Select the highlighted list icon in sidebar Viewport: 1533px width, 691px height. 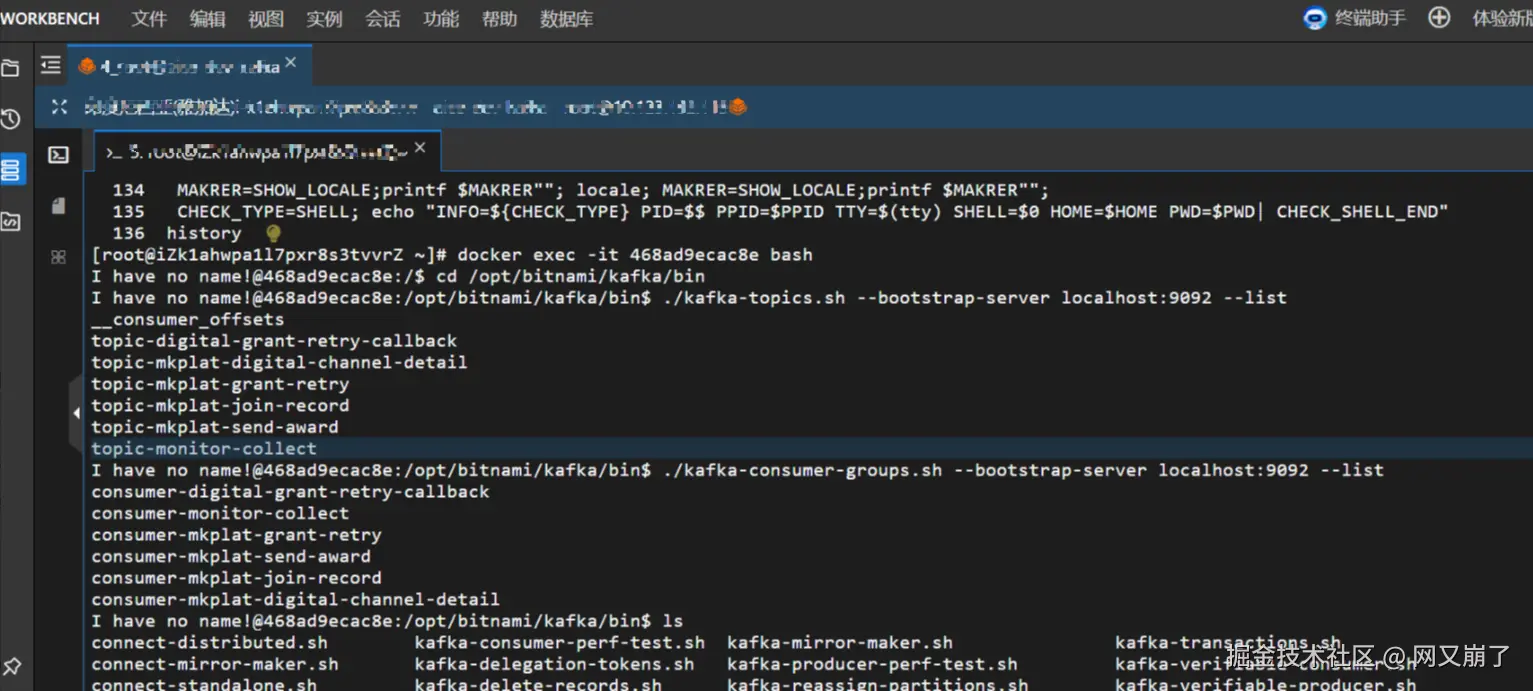(11, 170)
